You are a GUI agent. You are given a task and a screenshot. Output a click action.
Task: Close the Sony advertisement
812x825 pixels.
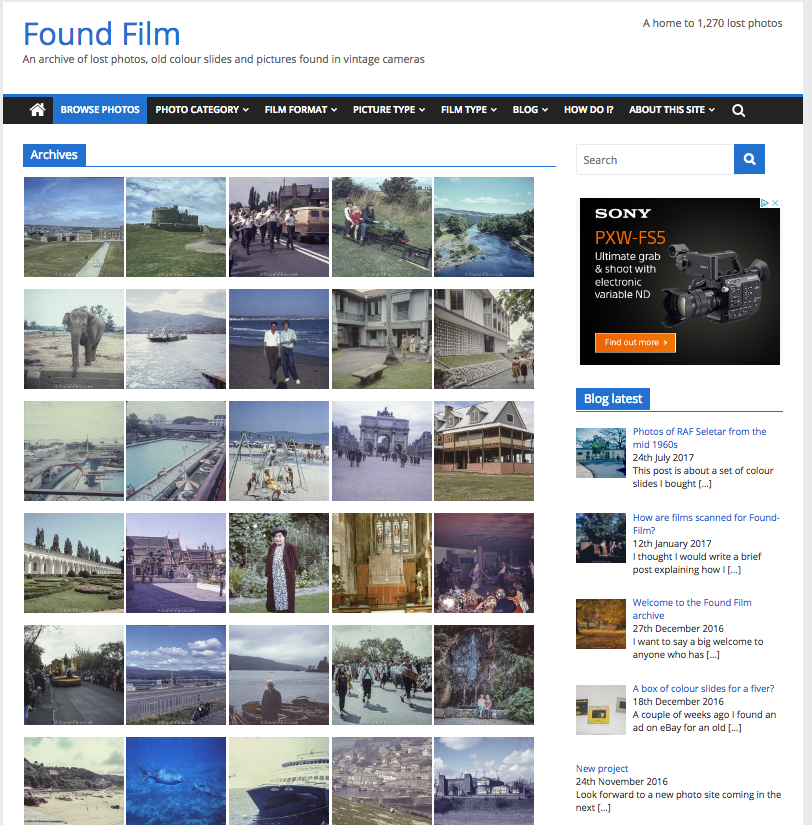click(x=775, y=203)
